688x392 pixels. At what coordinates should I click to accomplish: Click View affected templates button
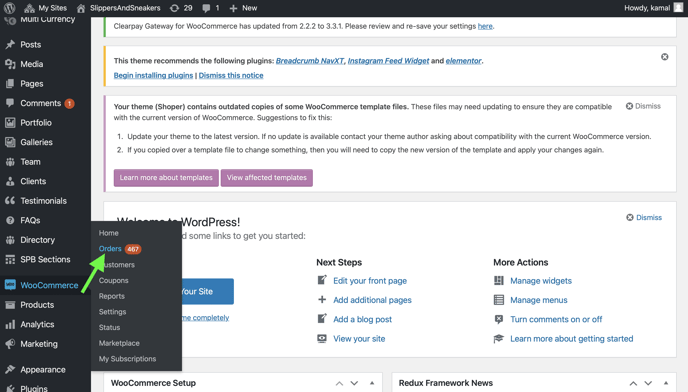[x=267, y=177]
